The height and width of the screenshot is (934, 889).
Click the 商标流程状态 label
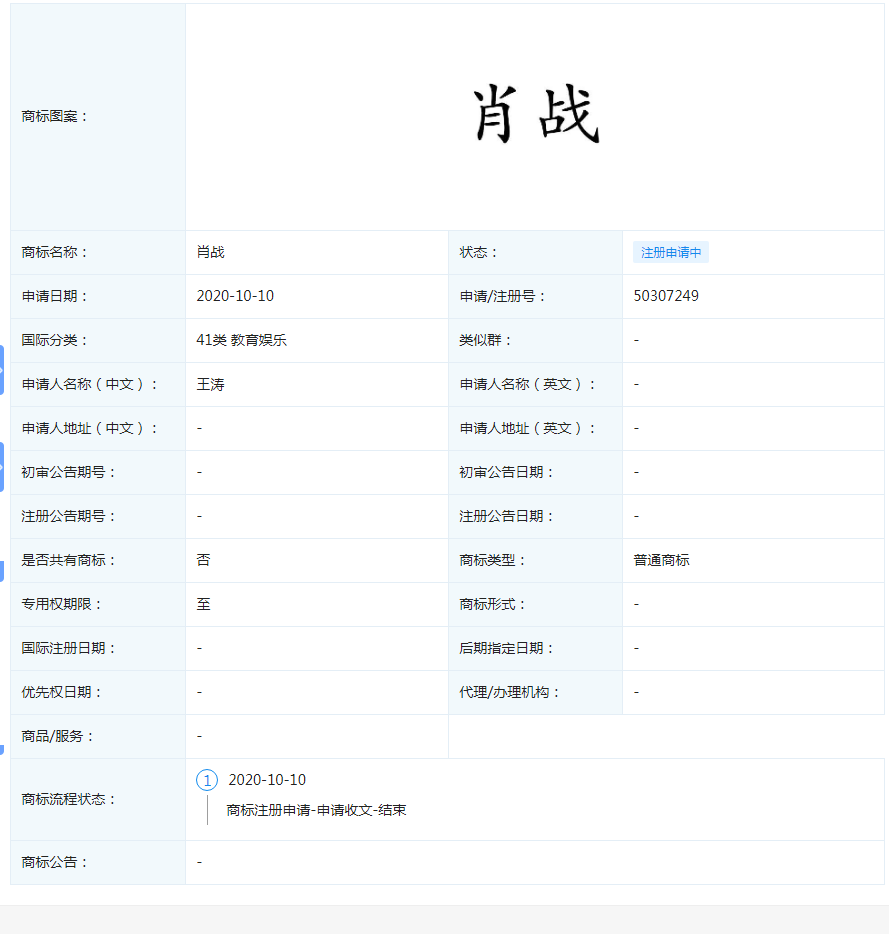click(x=69, y=799)
